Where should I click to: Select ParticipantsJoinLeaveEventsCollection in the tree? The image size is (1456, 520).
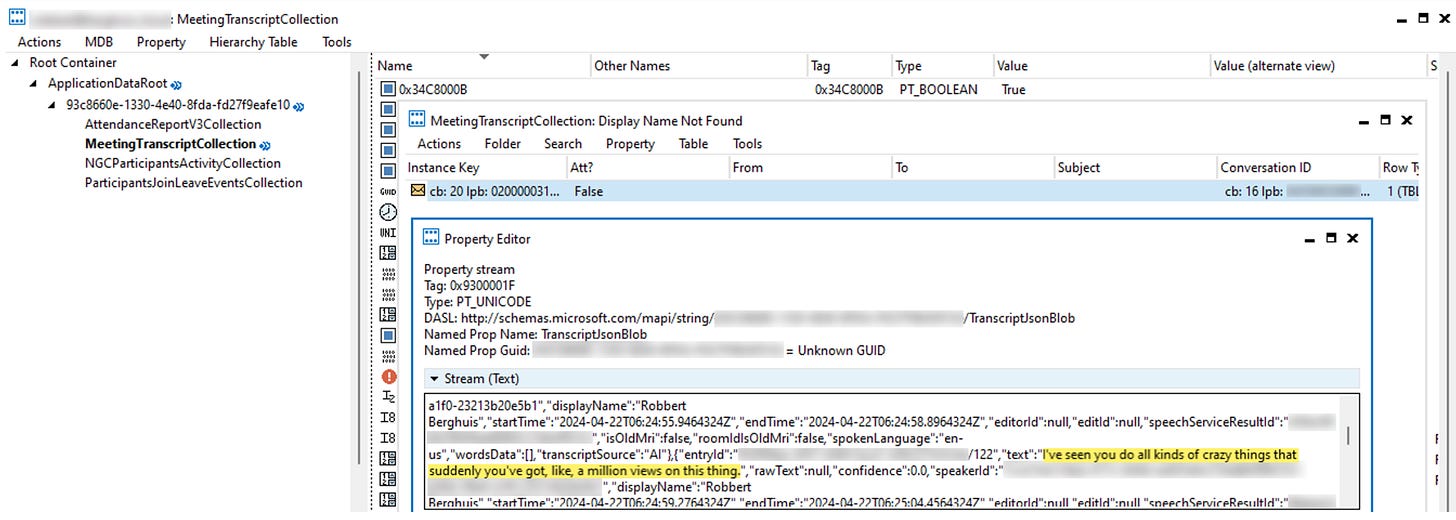pyautogui.click(x=193, y=183)
